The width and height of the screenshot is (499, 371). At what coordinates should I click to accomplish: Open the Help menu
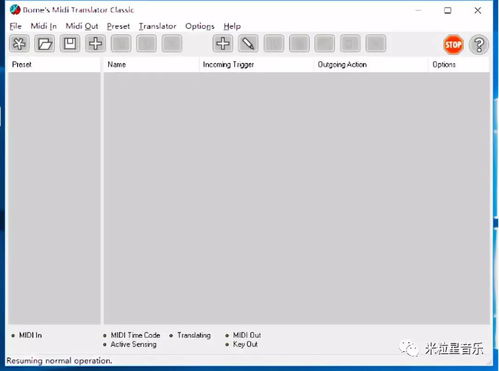click(232, 26)
